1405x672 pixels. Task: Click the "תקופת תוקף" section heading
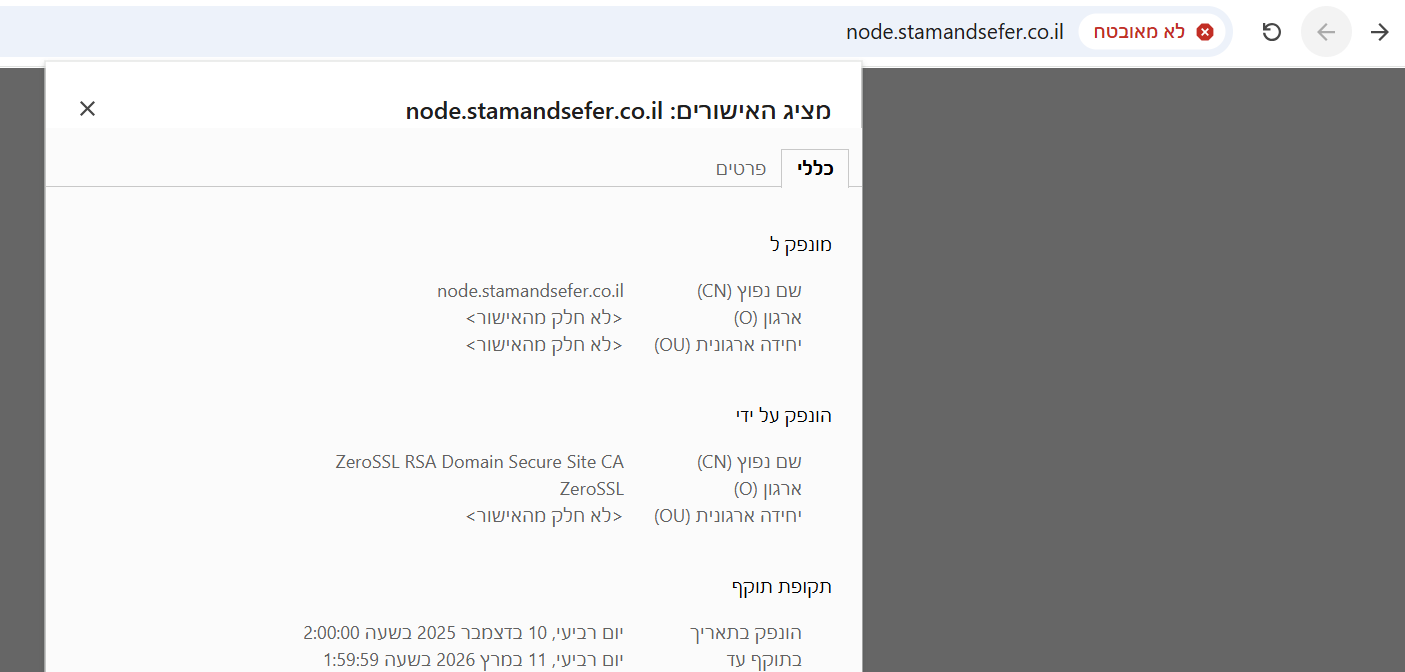pyautogui.click(x=781, y=586)
